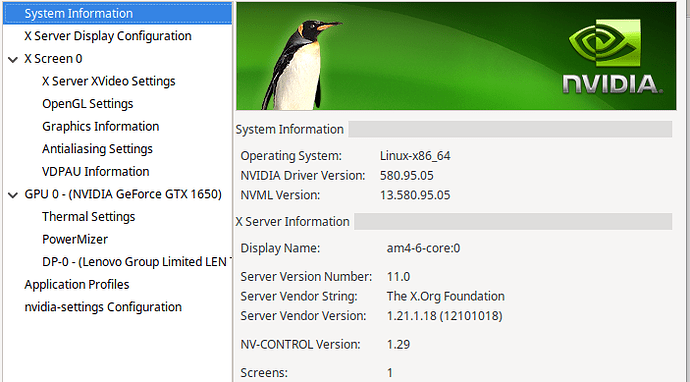The image size is (690, 382).
Task: Collapse the X Screen 0 tree node
Action: coord(13,59)
